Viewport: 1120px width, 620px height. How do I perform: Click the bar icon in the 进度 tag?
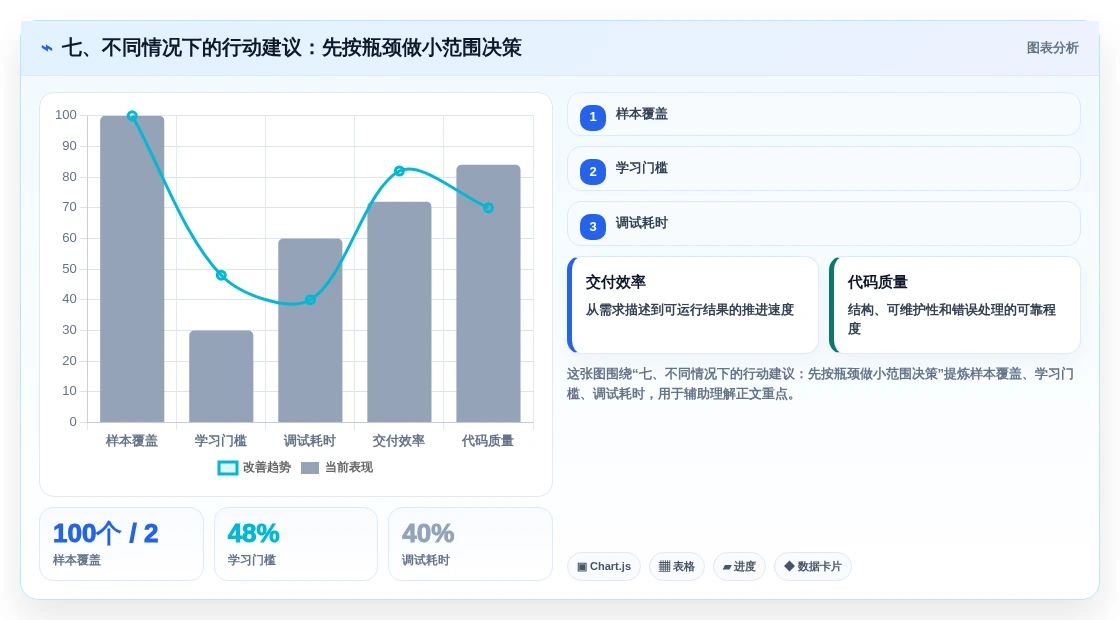click(727, 567)
